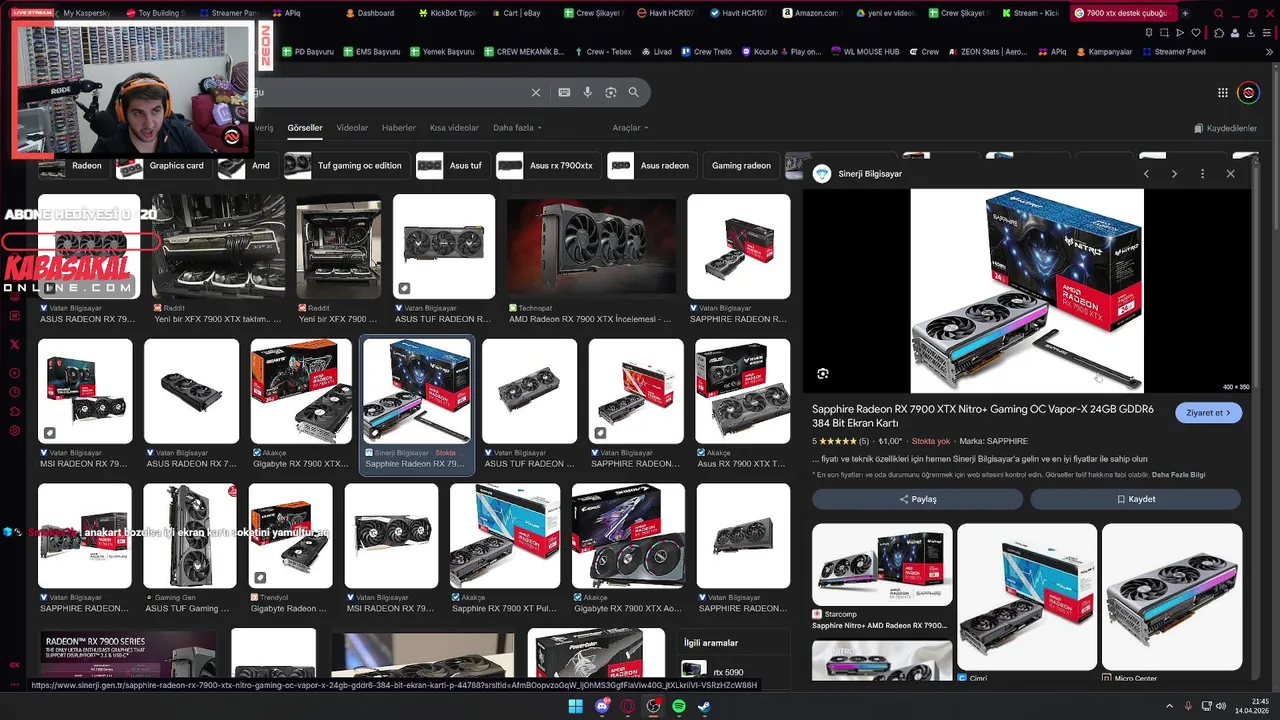Start voice search with the microphone
This screenshot has width=1280, height=720.
(588, 92)
